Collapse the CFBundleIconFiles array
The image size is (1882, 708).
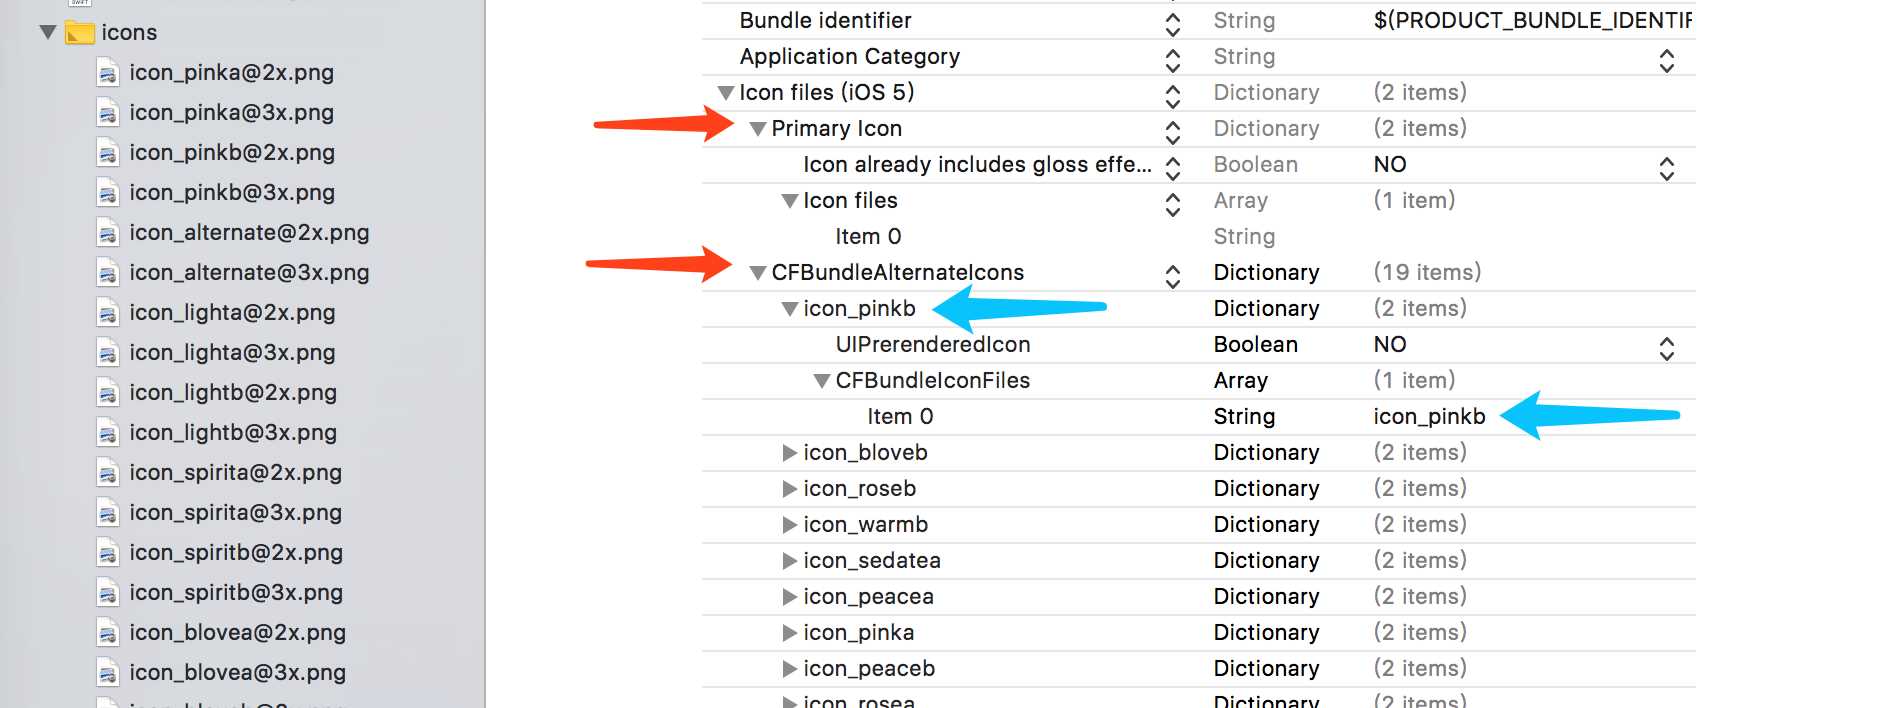[x=822, y=381]
